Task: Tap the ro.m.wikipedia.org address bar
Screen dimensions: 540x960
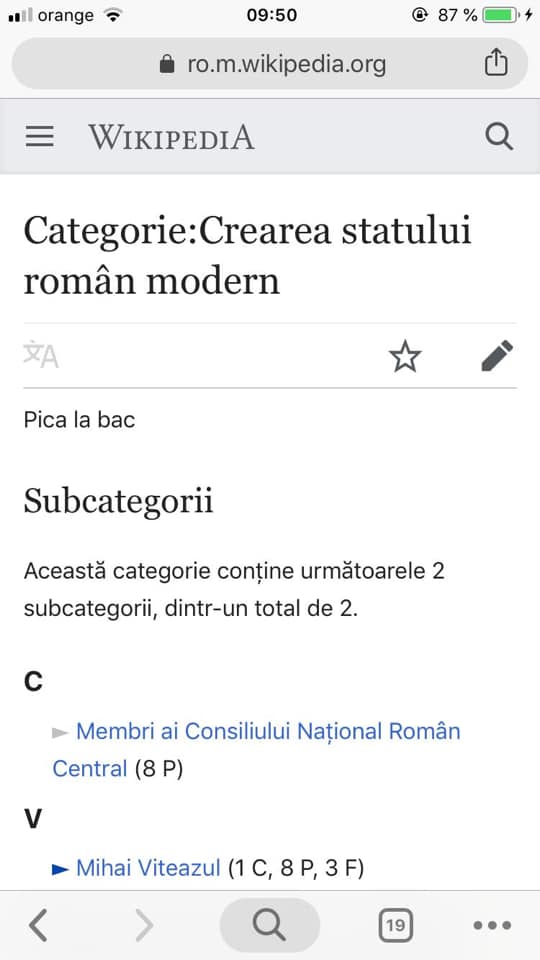Action: [x=269, y=64]
